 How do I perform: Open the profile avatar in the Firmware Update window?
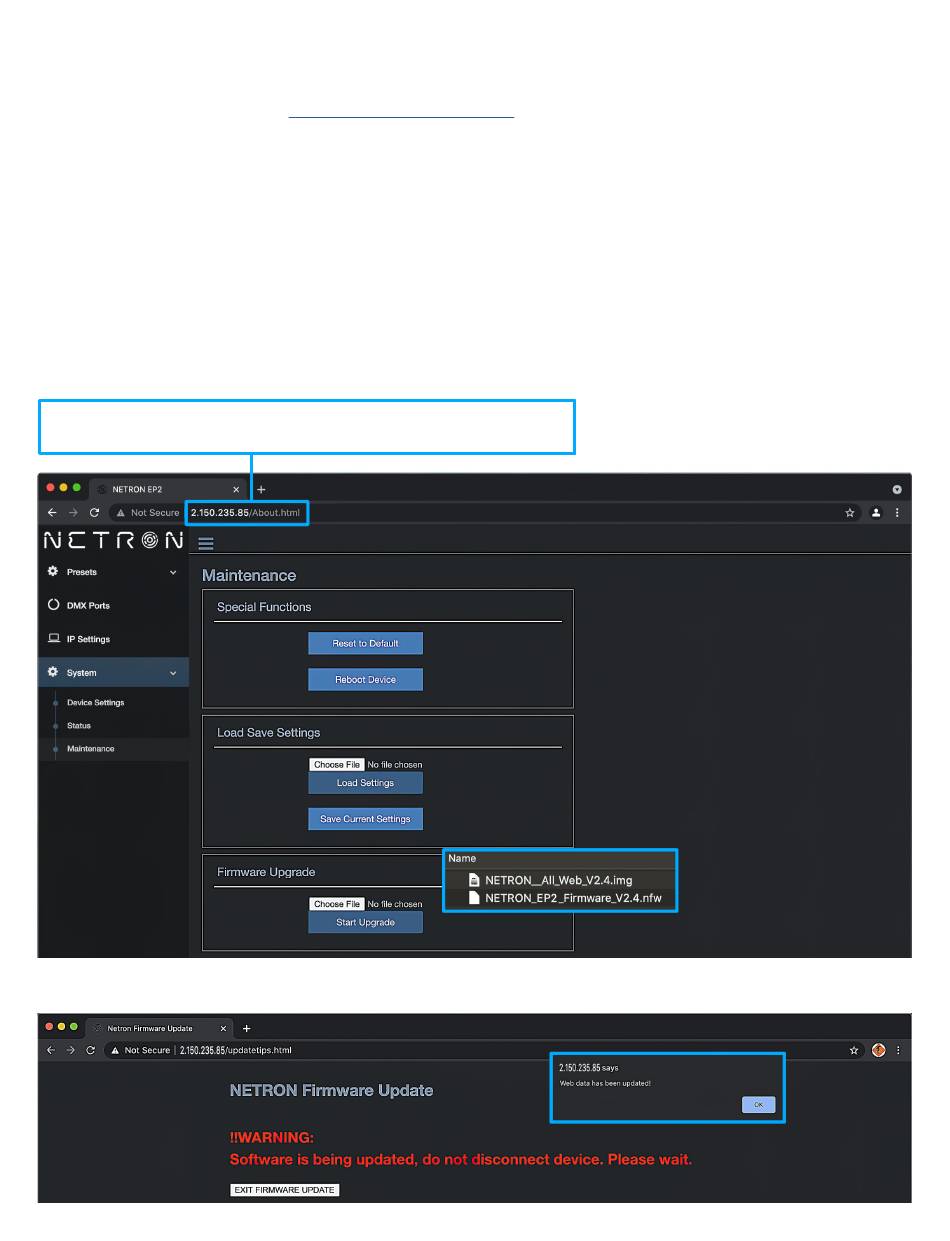(x=878, y=1051)
